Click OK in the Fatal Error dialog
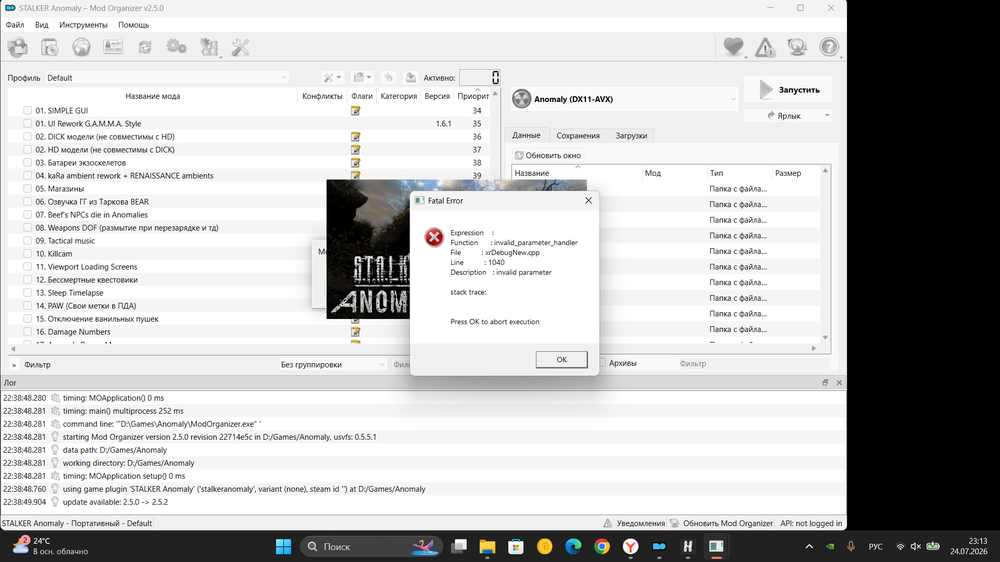The height and width of the screenshot is (562, 1000). point(561,359)
